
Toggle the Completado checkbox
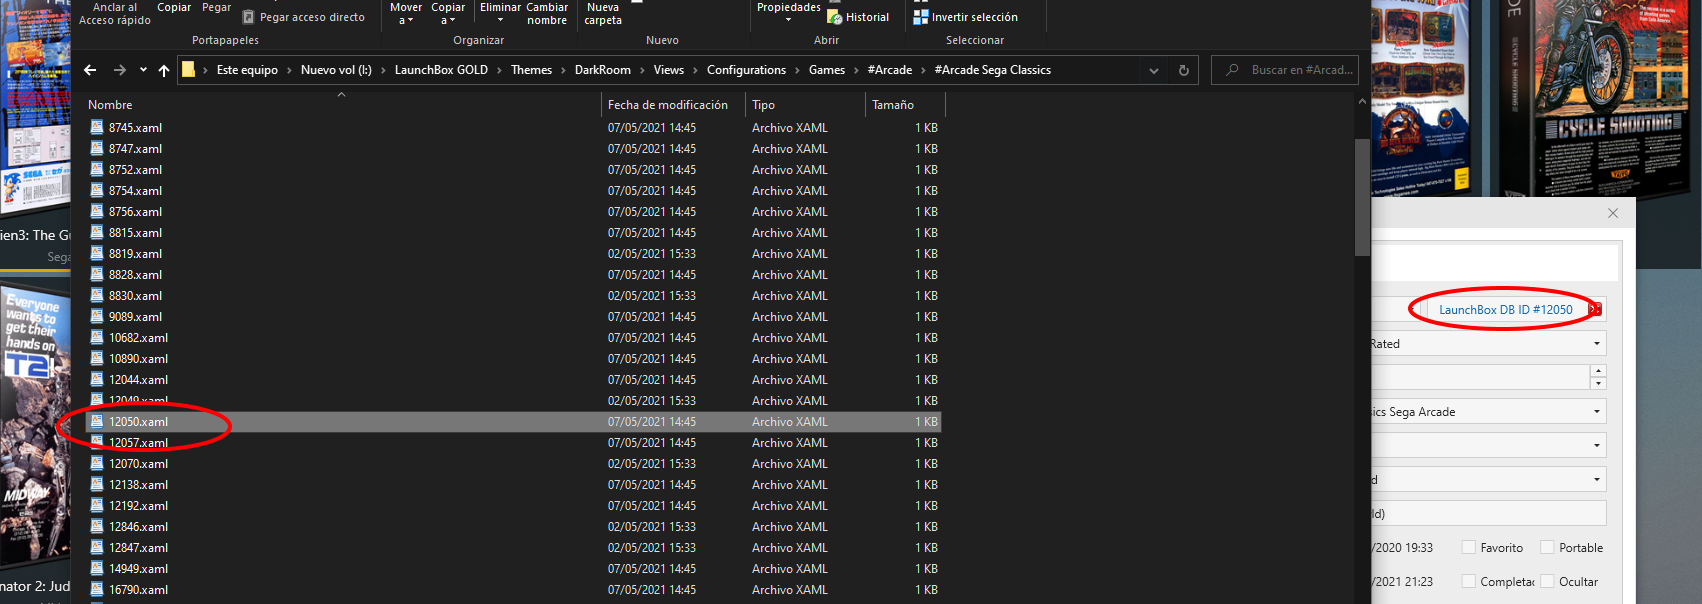point(1469,581)
